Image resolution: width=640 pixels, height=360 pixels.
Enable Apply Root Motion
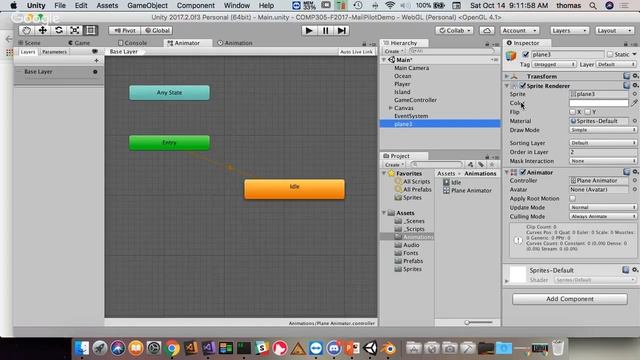(573, 198)
